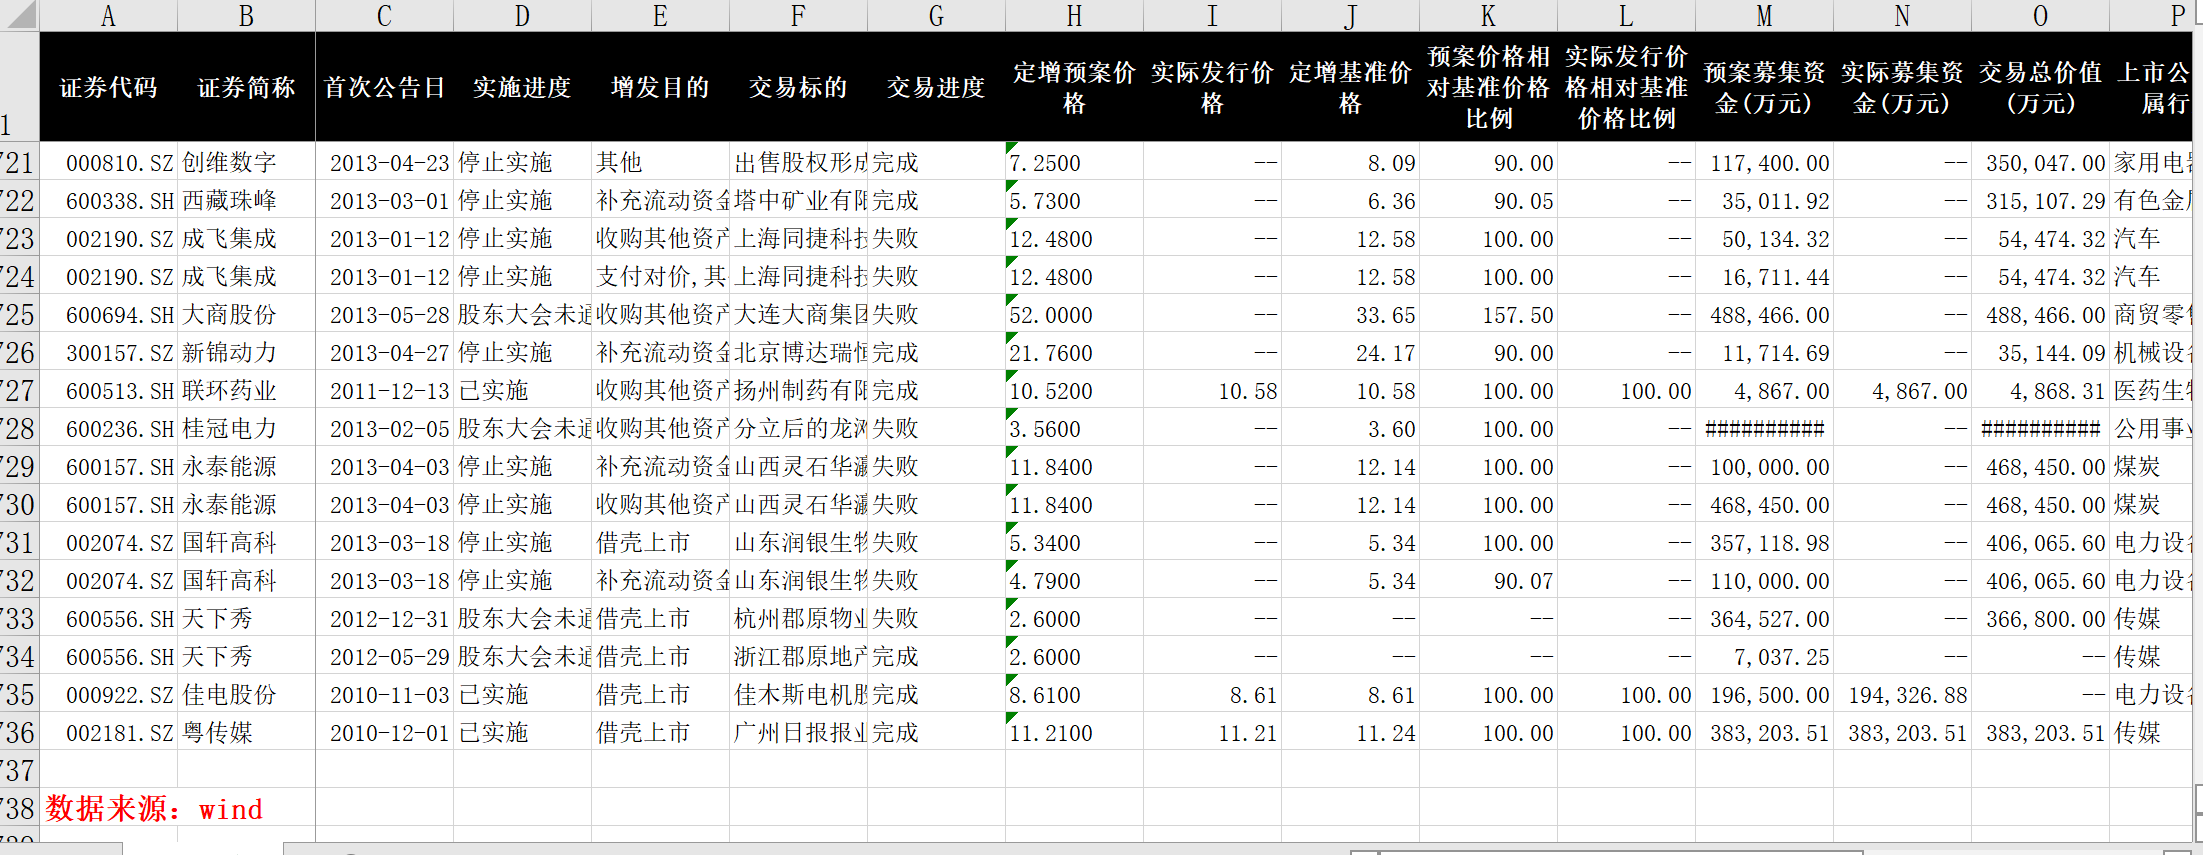Select cell 大商股份
Viewport: 2203px width, 855px height.
pos(246,314)
